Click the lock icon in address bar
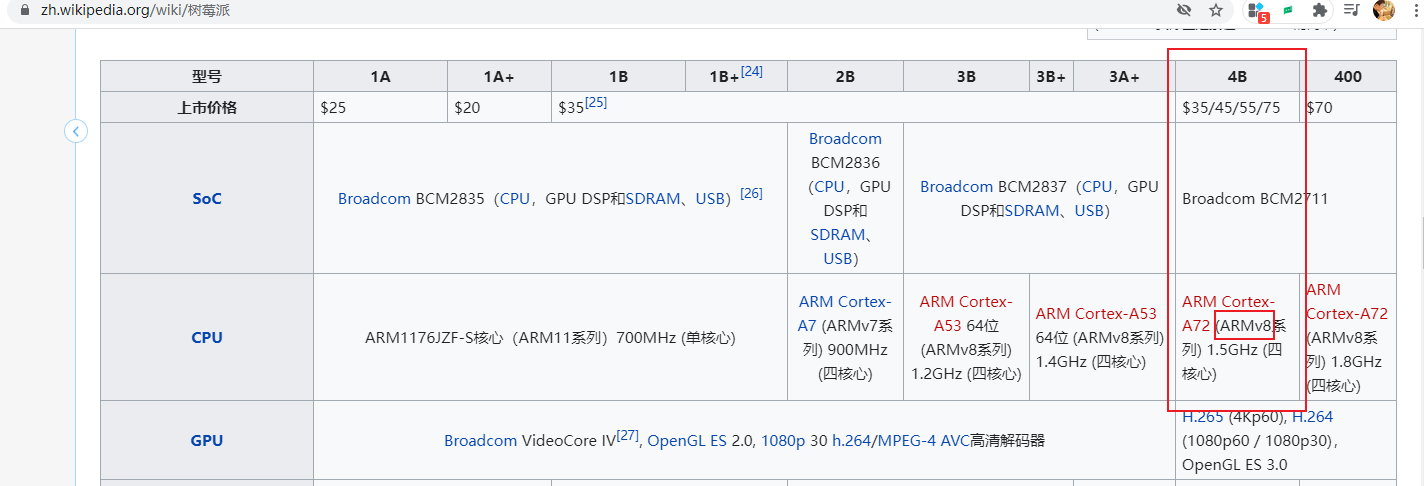The width and height of the screenshot is (1424, 486). (25, 10)
